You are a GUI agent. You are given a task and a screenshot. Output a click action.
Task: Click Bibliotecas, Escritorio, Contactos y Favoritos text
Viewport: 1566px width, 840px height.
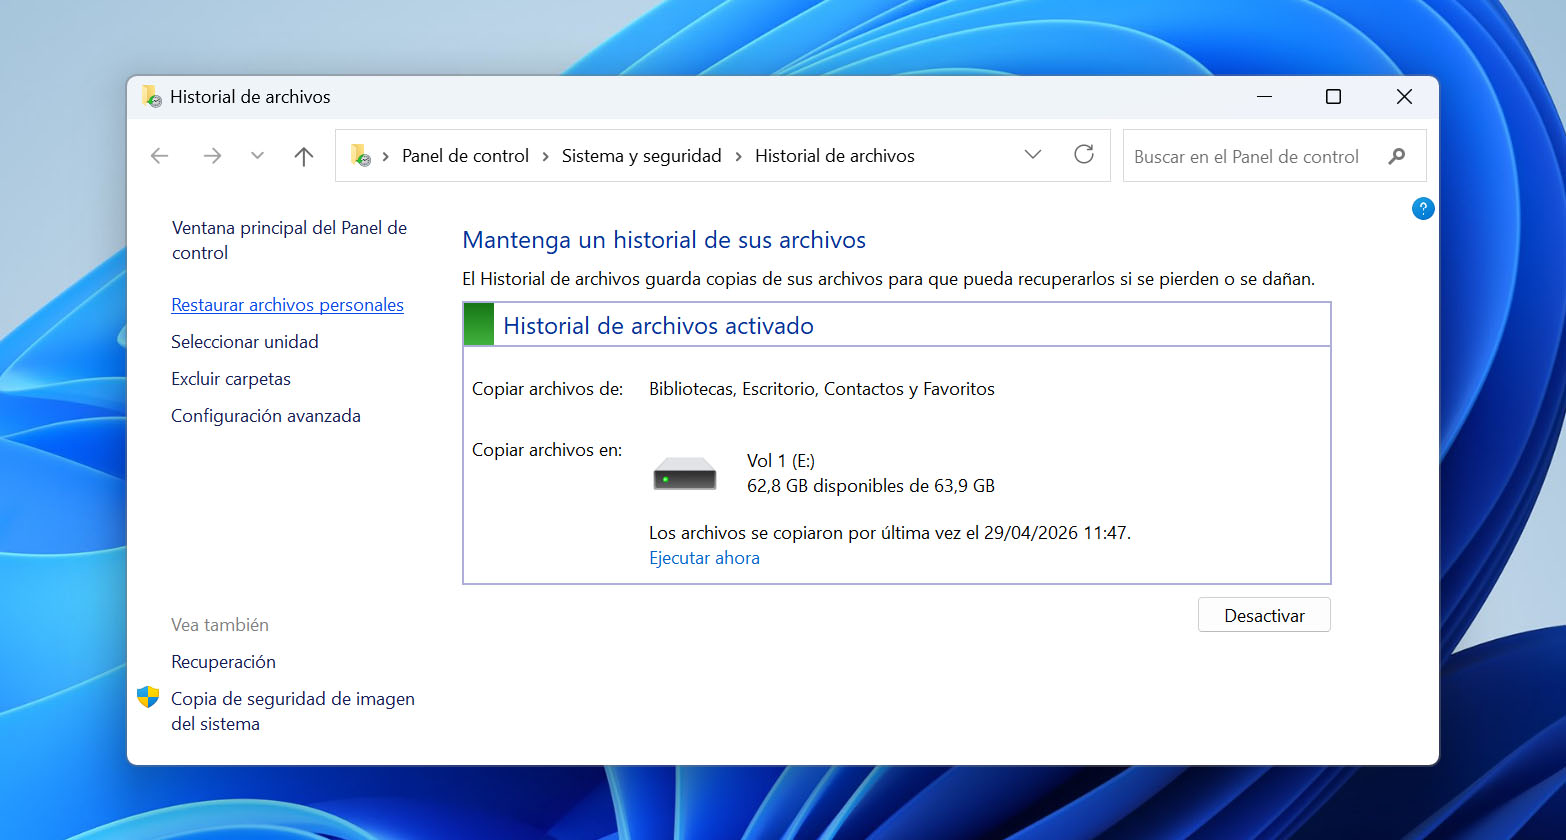[822, 389]
